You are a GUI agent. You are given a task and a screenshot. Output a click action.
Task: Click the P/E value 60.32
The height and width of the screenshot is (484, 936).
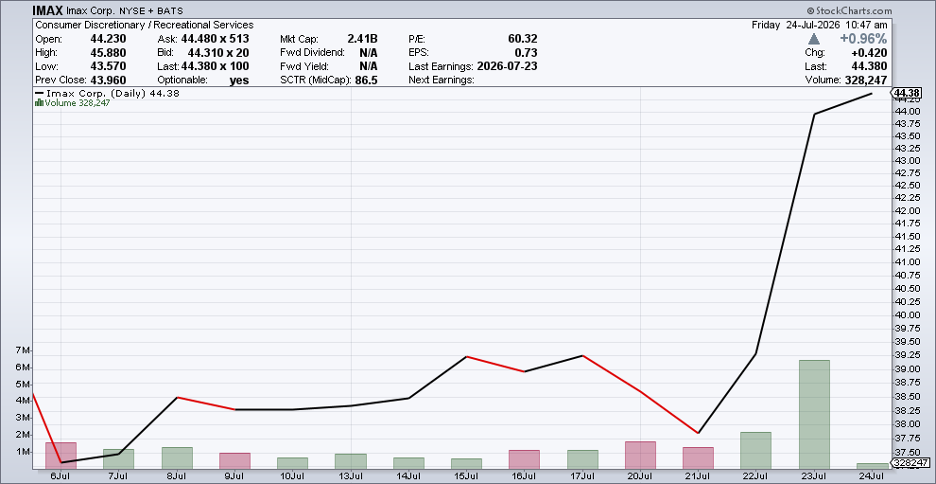coord(523,39)
